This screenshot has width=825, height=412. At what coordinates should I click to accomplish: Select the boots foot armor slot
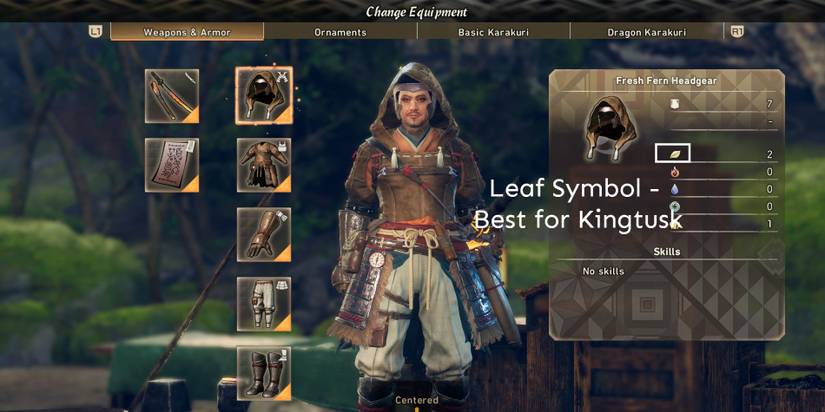(x=264, y=374)
